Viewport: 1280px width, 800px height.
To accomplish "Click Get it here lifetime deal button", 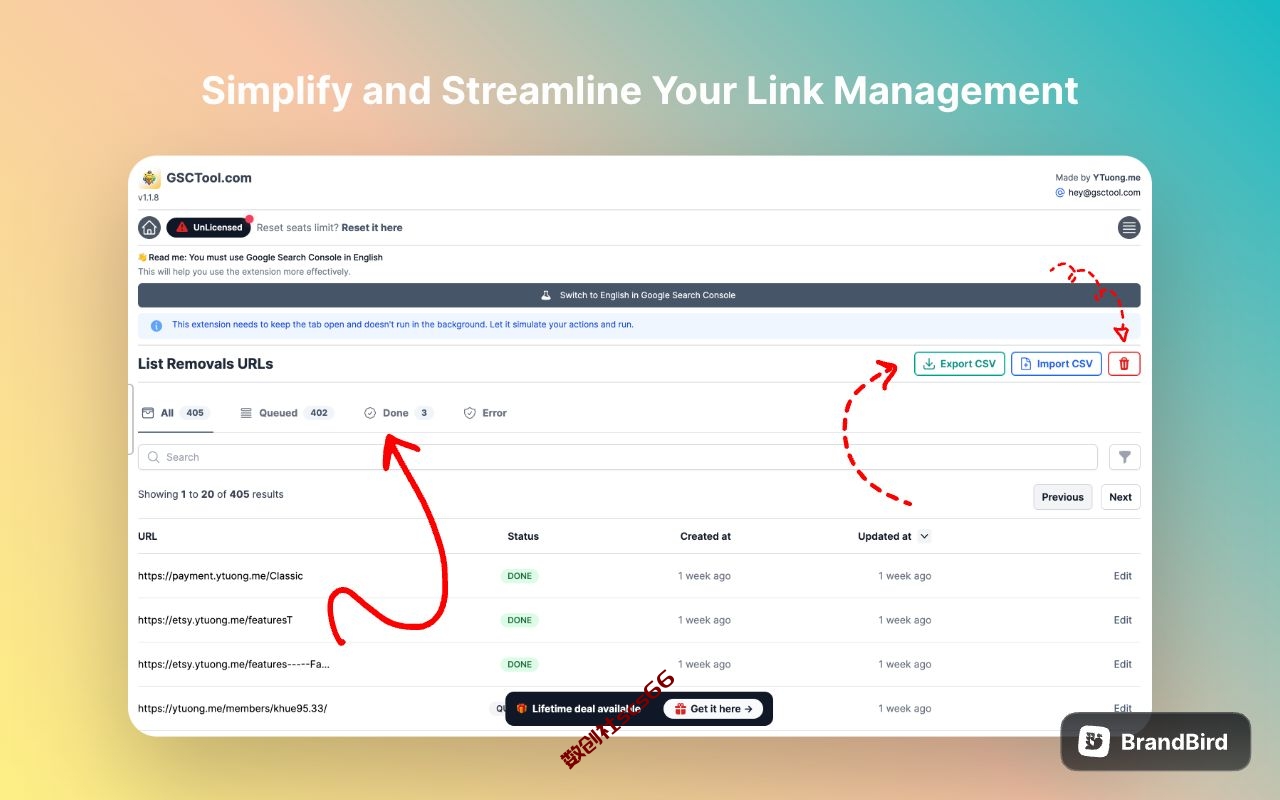I will click(x=714, y=709).
